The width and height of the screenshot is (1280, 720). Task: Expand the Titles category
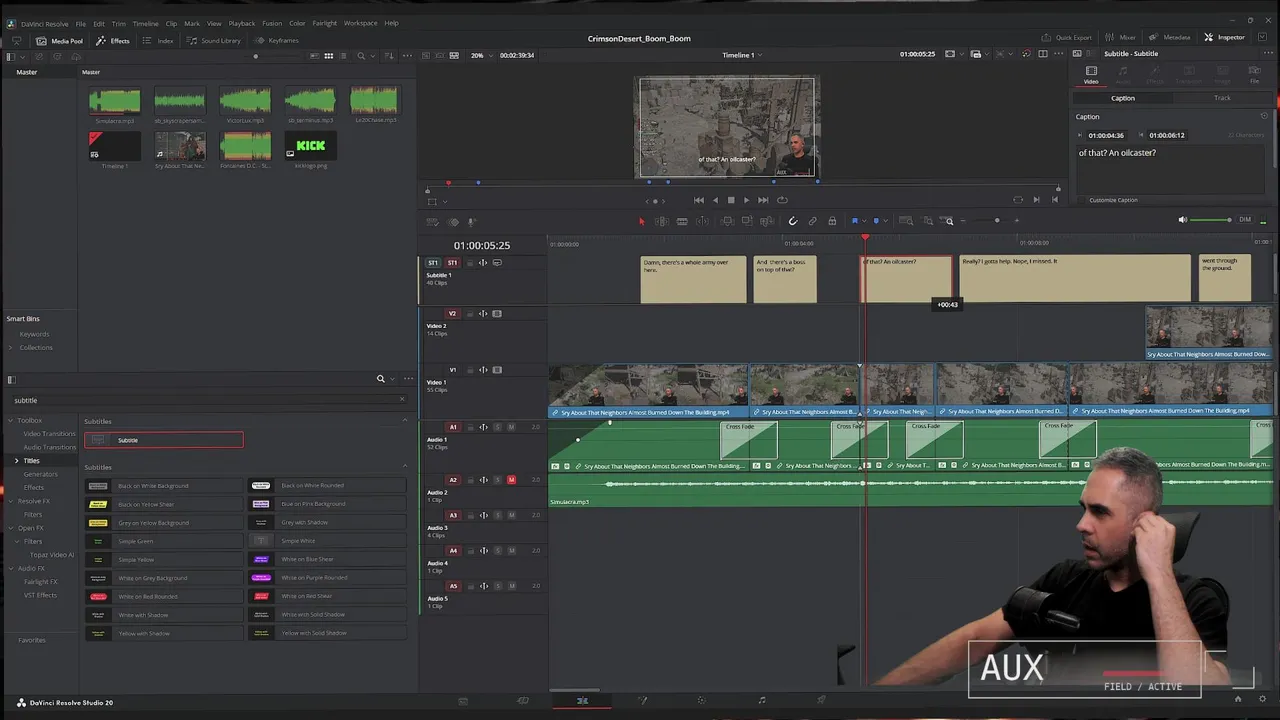(x=16, y=460)
